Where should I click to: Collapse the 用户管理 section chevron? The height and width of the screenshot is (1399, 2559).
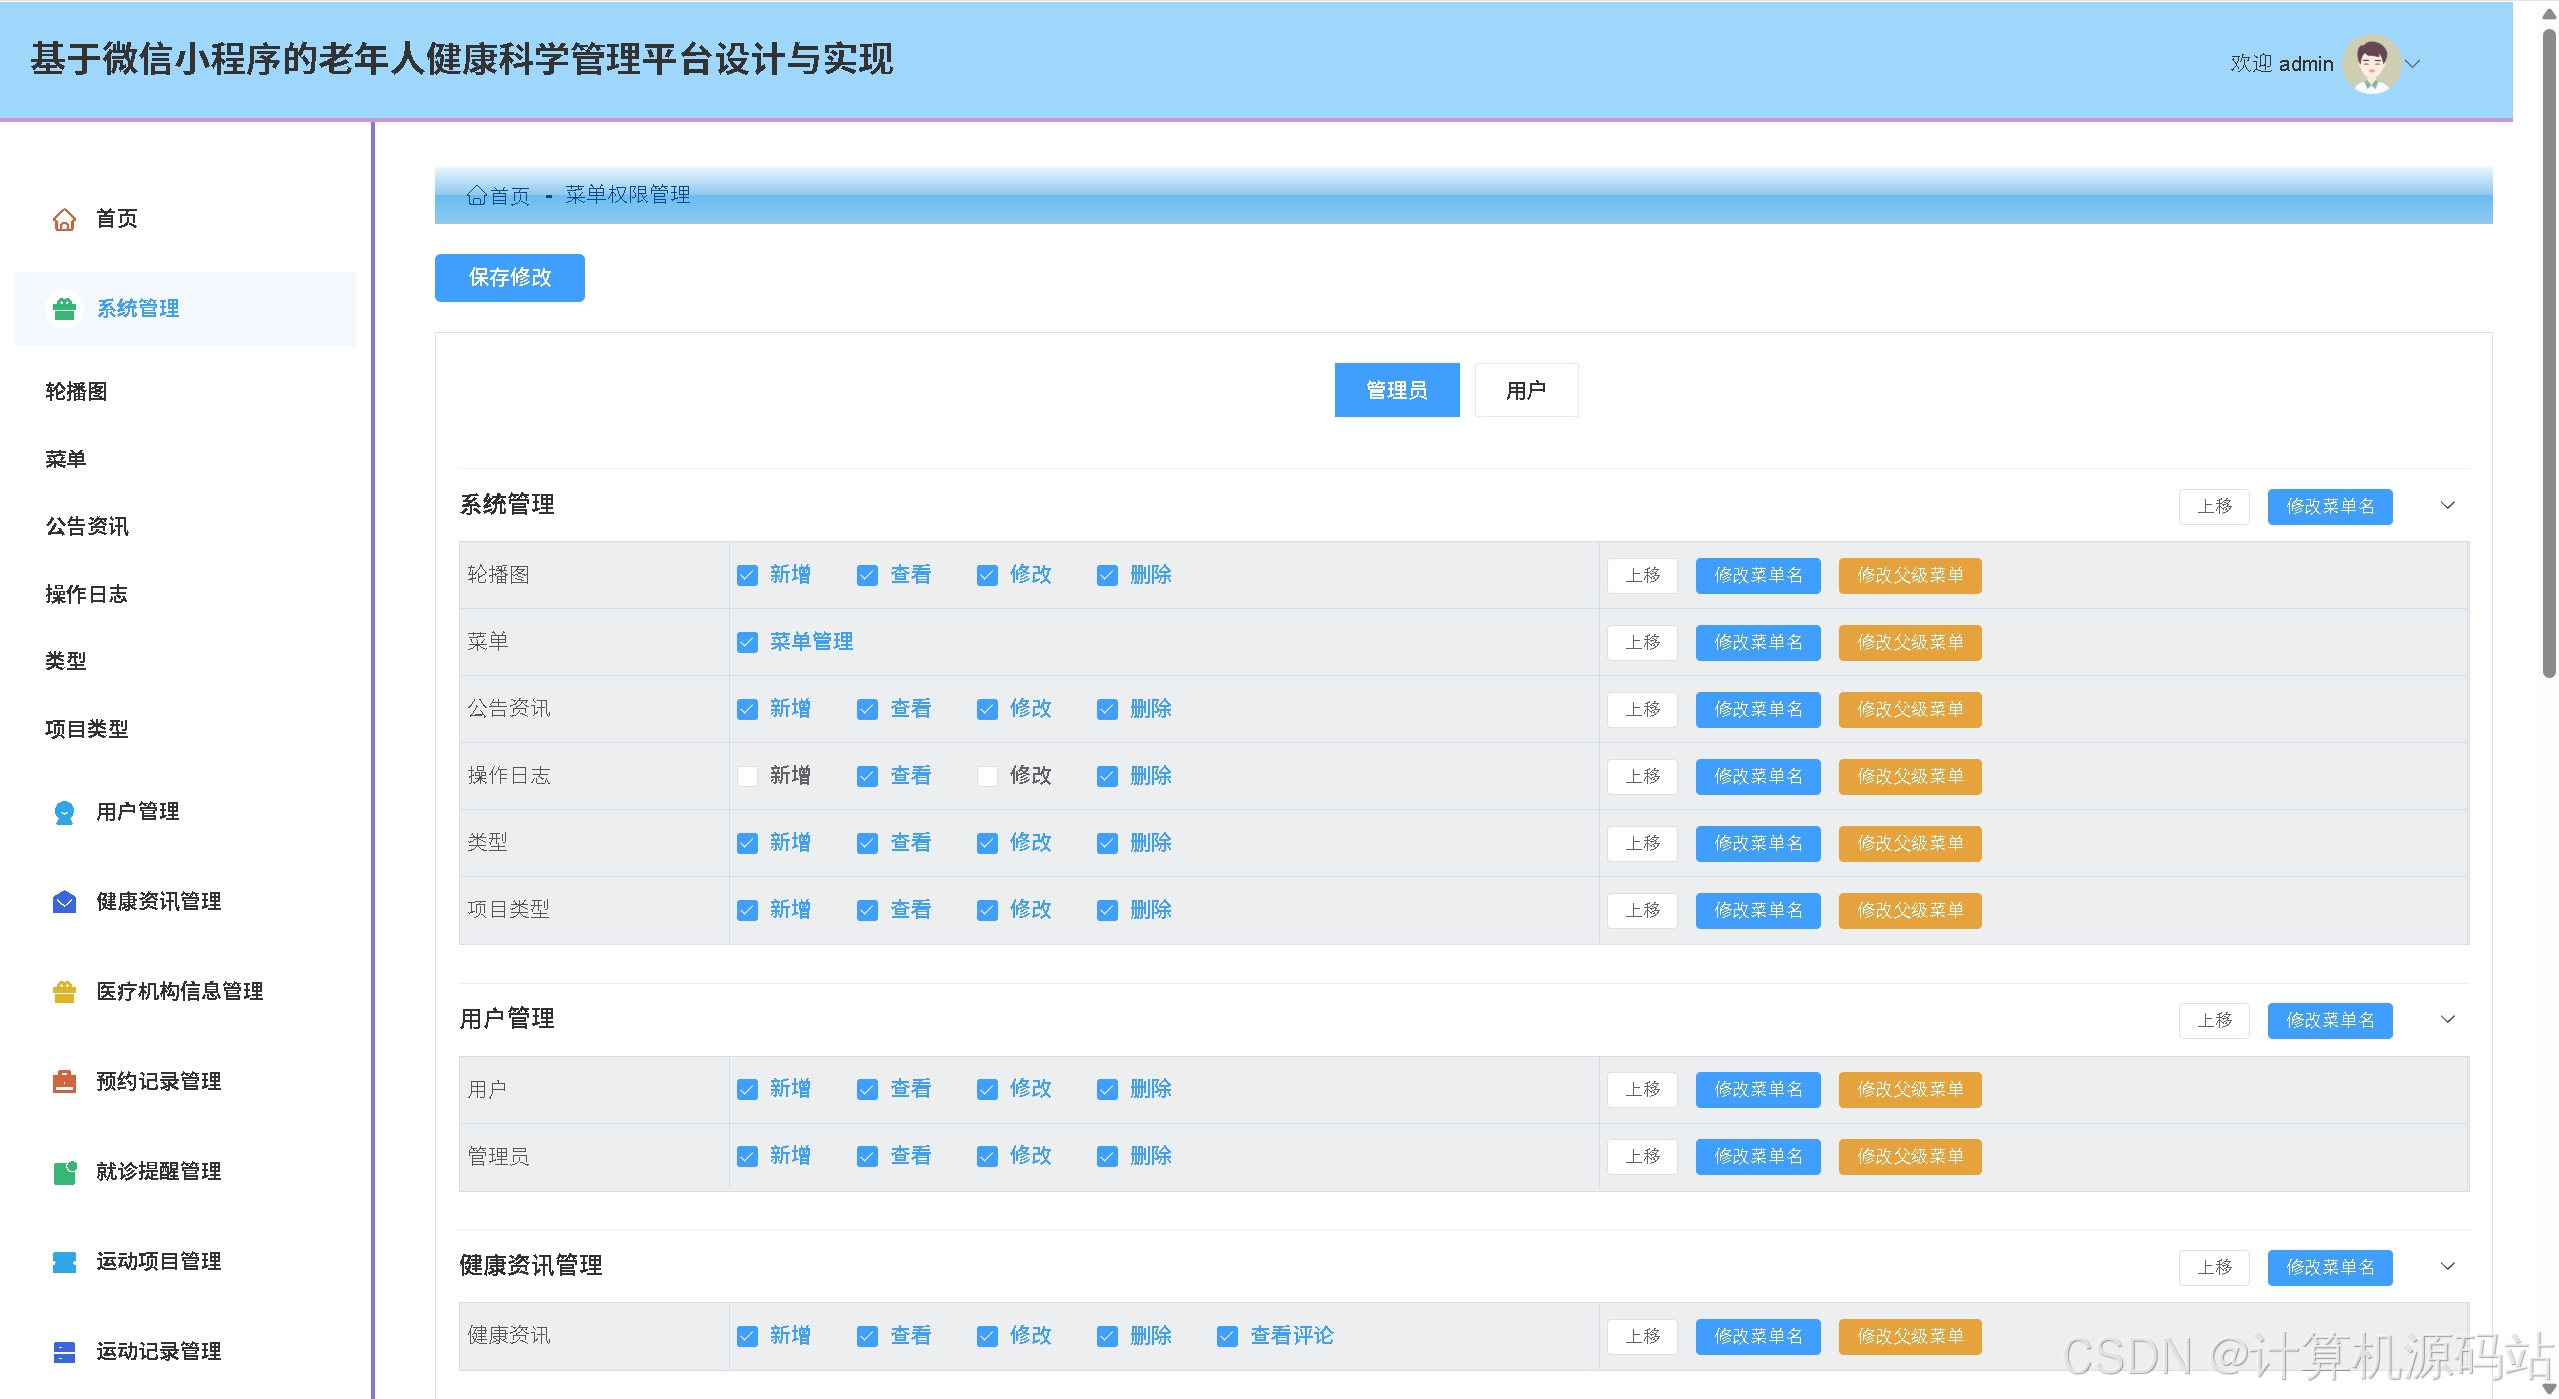[x=2448, y=1019]
